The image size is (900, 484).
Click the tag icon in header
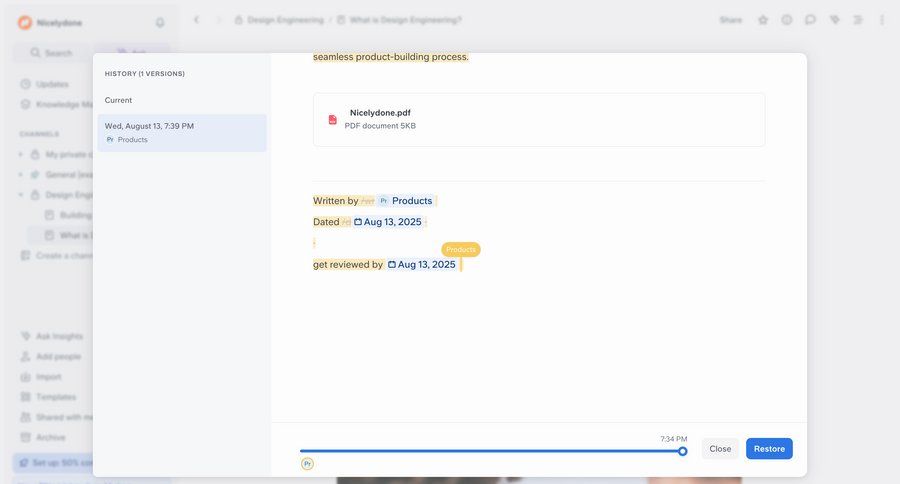click(835, 20)
